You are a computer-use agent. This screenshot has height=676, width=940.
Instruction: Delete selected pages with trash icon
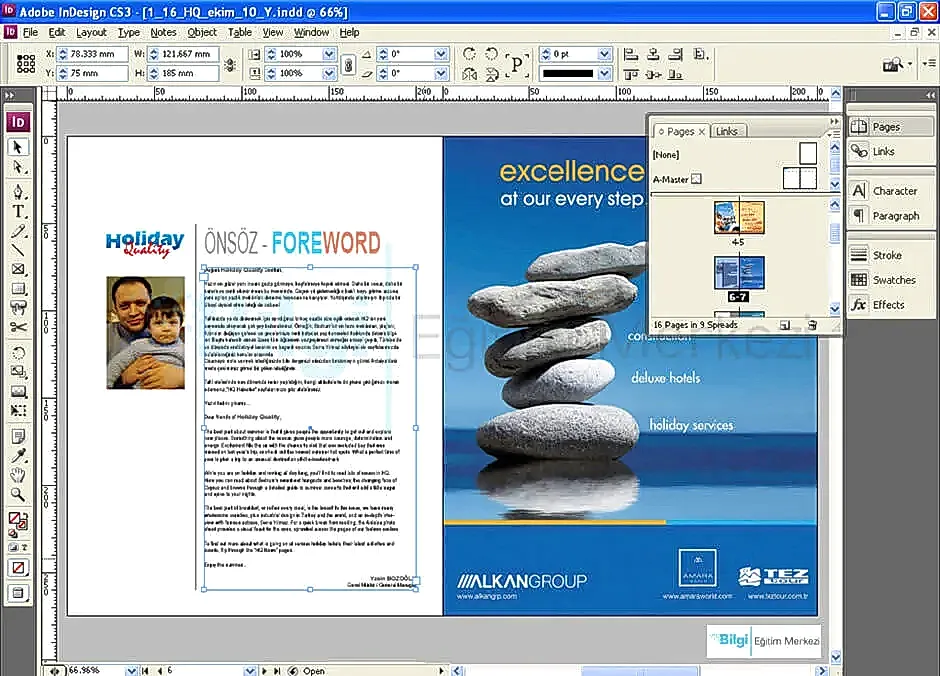tap(812, 325)
